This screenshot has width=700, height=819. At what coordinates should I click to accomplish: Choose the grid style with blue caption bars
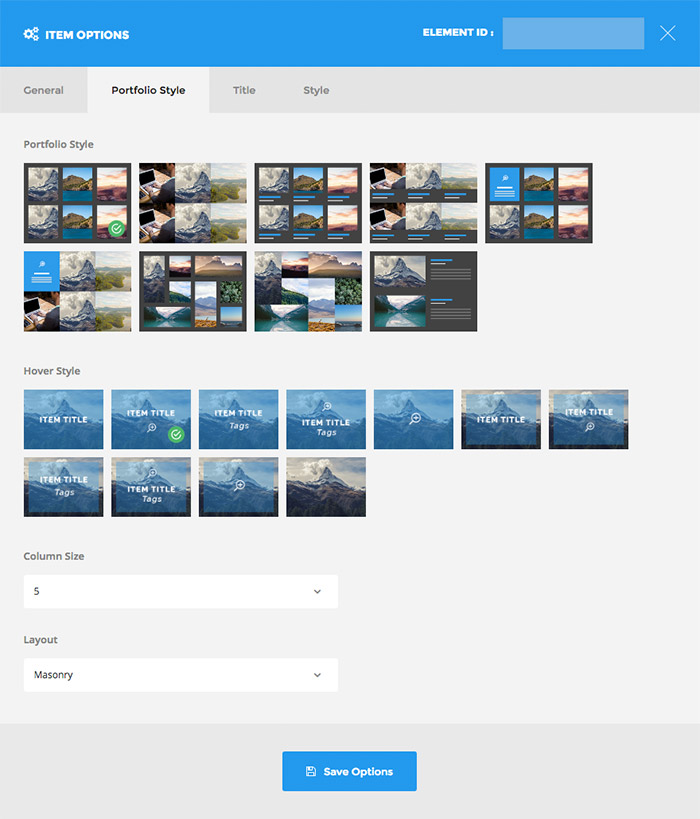(308, 203)
